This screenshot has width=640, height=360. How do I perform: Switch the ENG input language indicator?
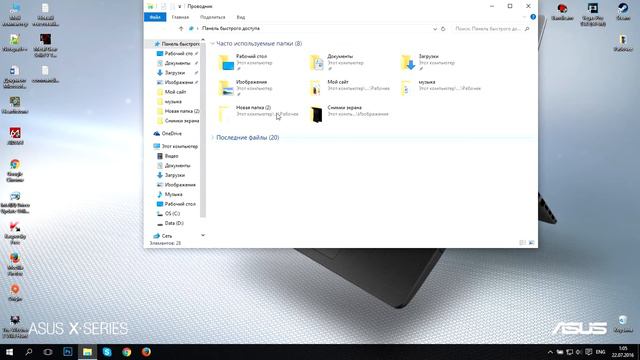tap(600, 352)
